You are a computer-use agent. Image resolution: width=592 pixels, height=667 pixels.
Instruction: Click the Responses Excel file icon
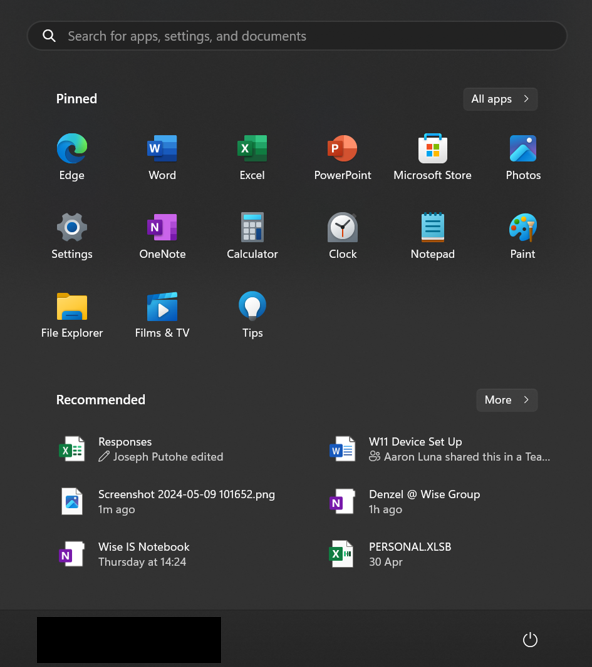tap(71, 449)
